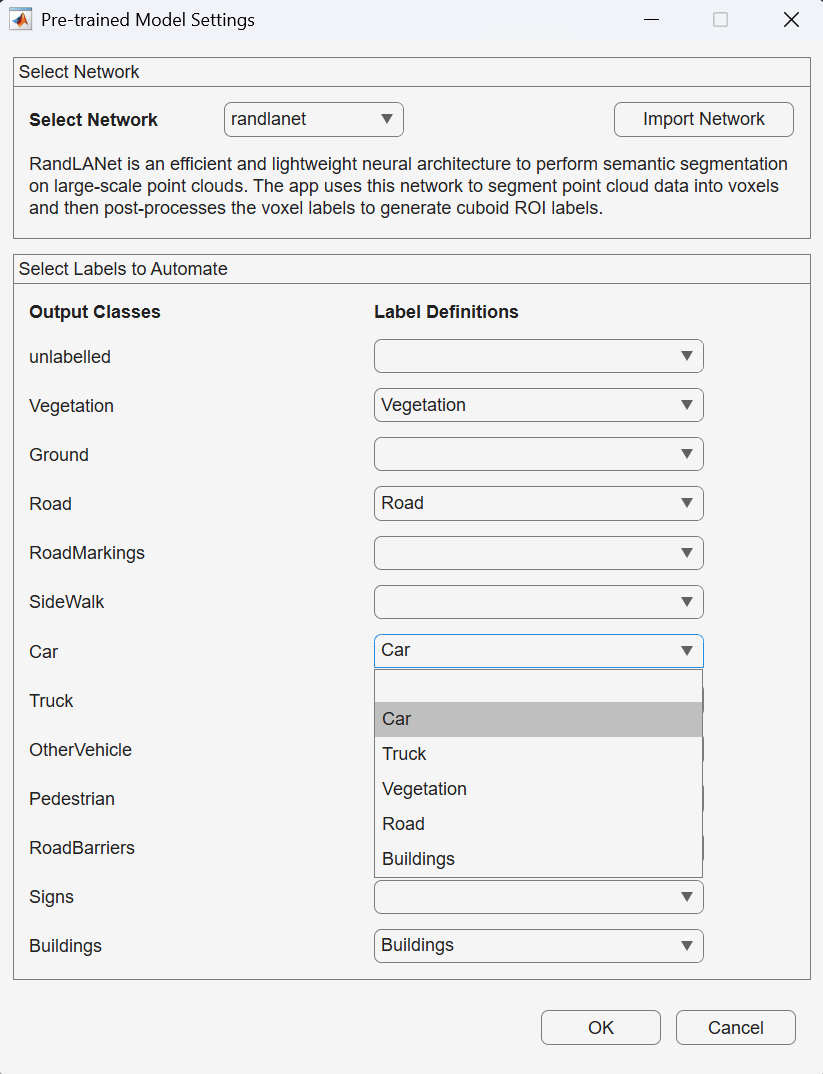
Task: Collapse the open Car label definition dropdown
Action: click(x=539, y=651)
